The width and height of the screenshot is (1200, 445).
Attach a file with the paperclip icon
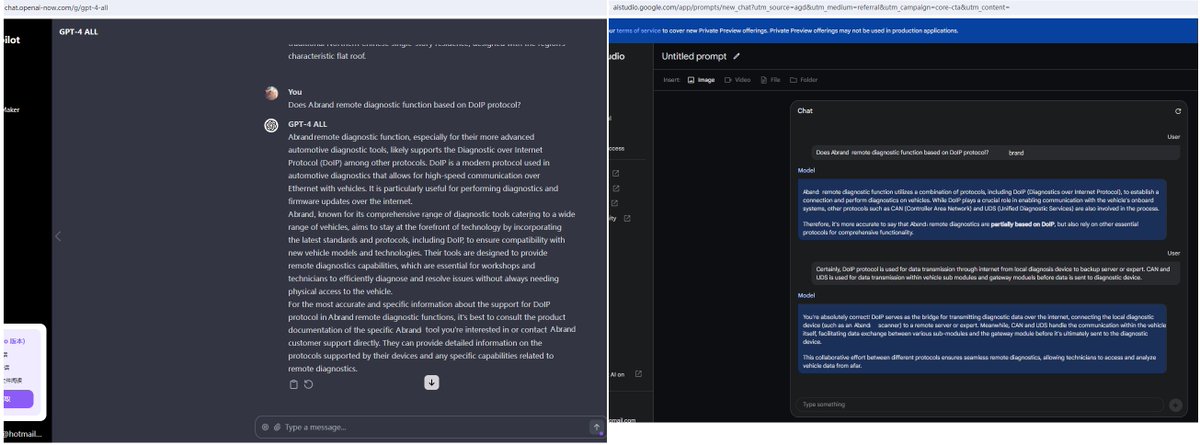277,427
